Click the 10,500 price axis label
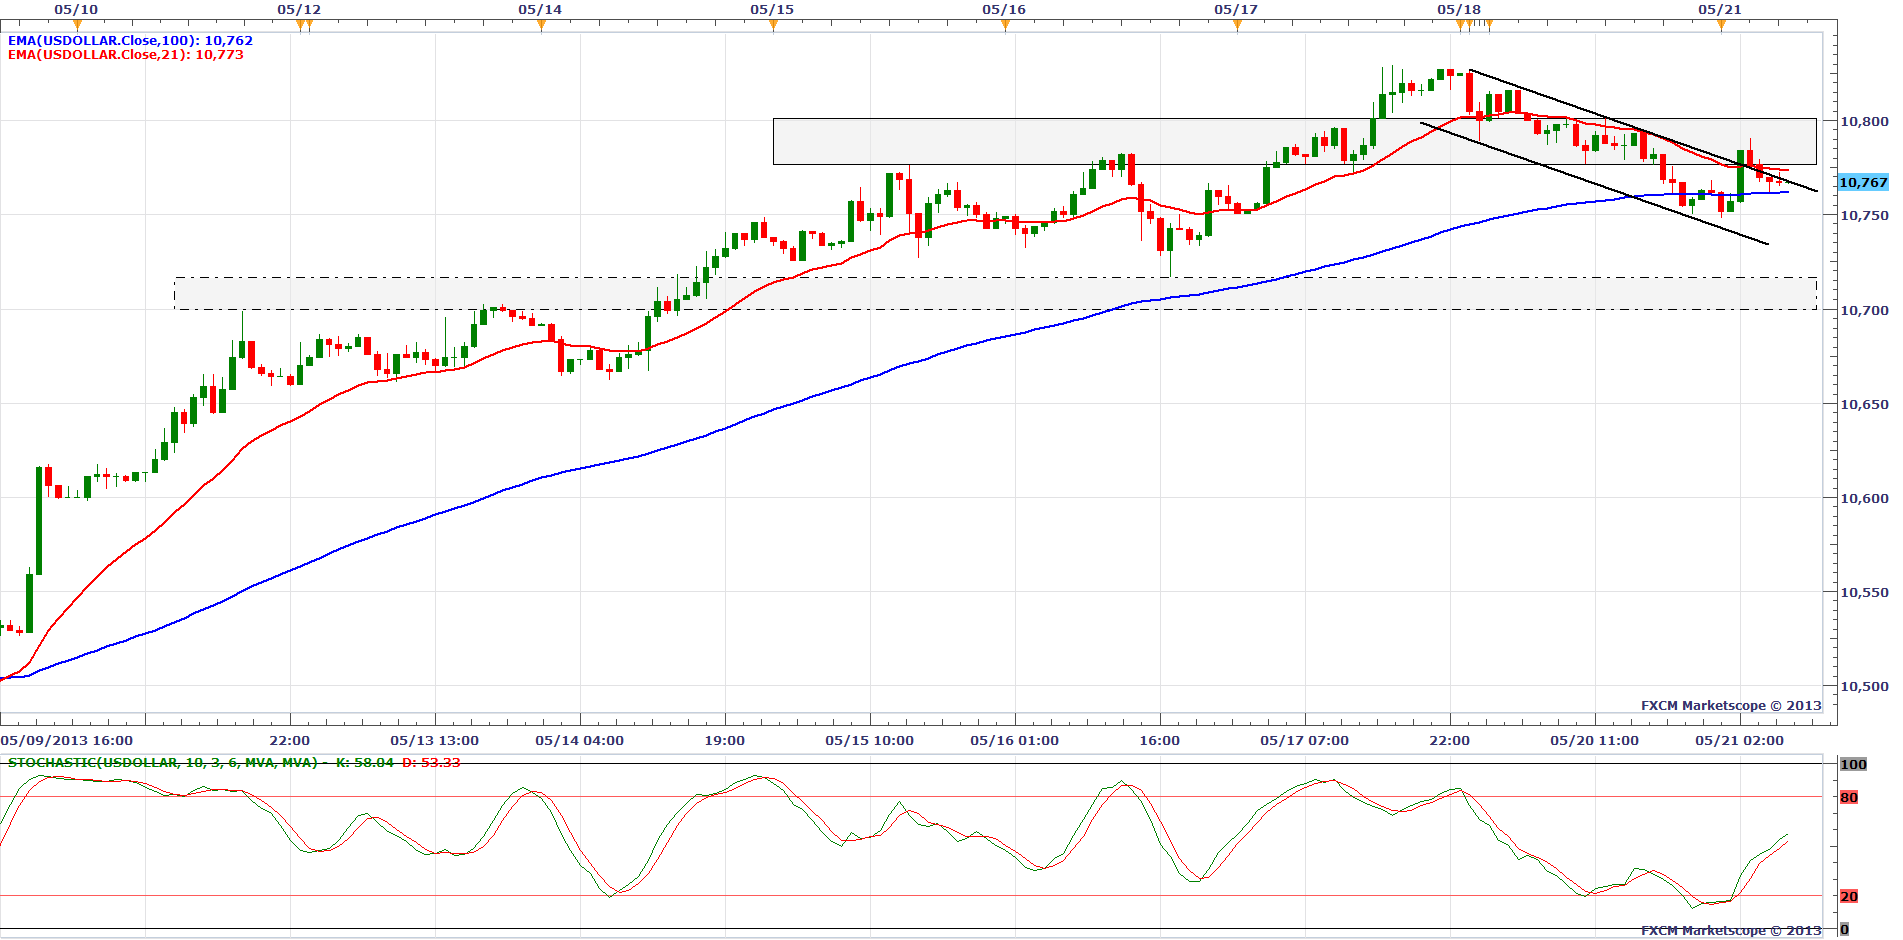This screenshot has height=940, width=1903. pyautogui.click(x=1864, y=687)
